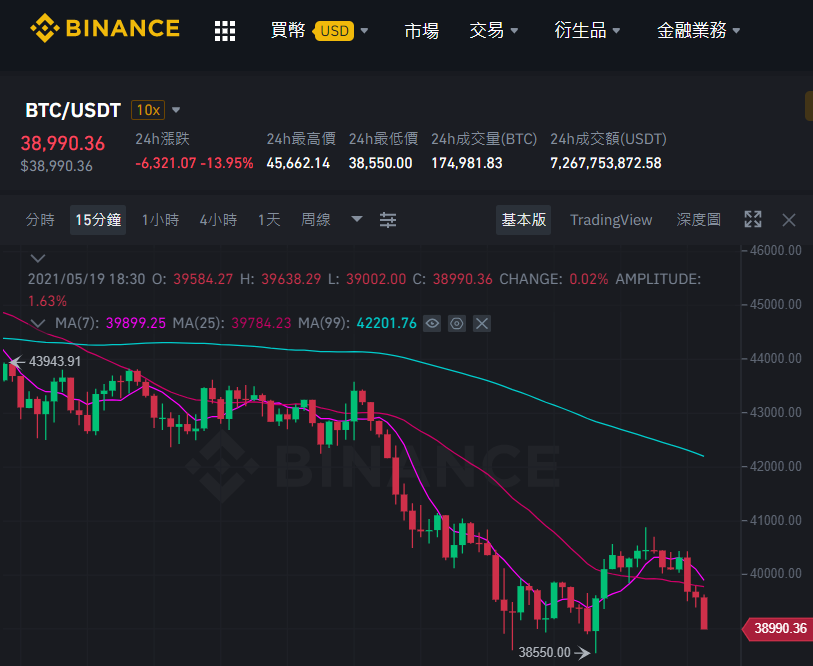Expand the BTC/USDT pair dropdown arrow
813x666 pixels.
click(176, 110)
